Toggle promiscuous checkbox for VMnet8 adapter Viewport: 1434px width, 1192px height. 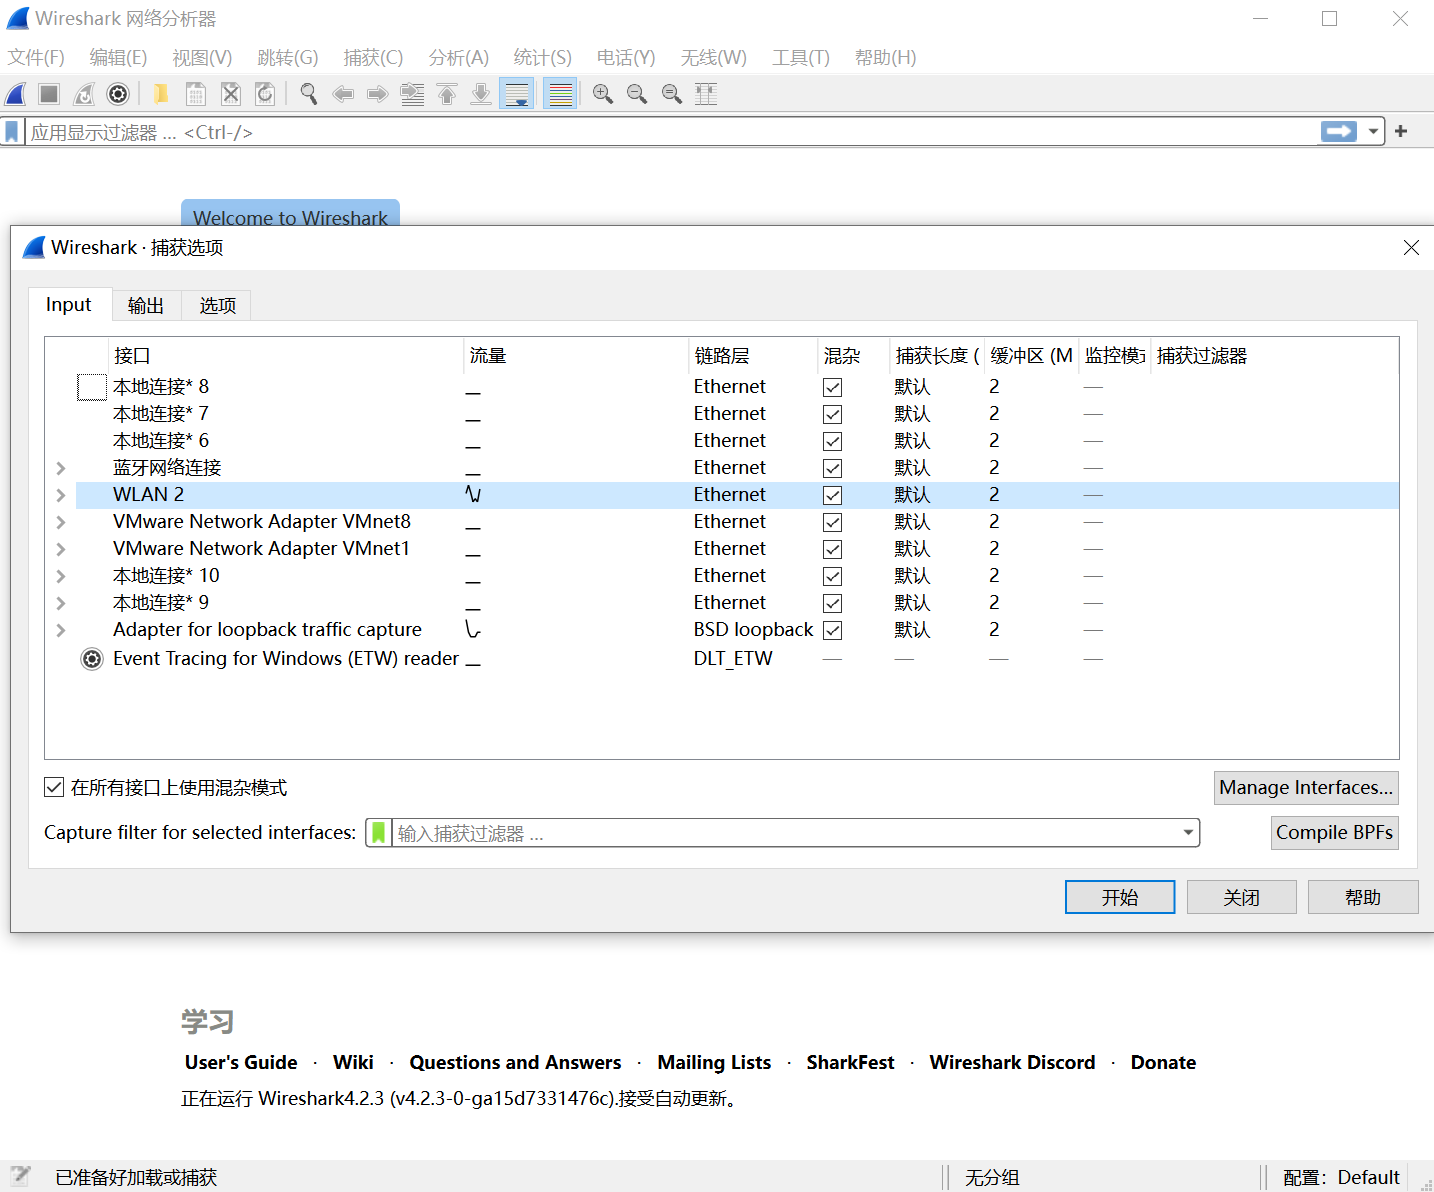click(832, 522)
